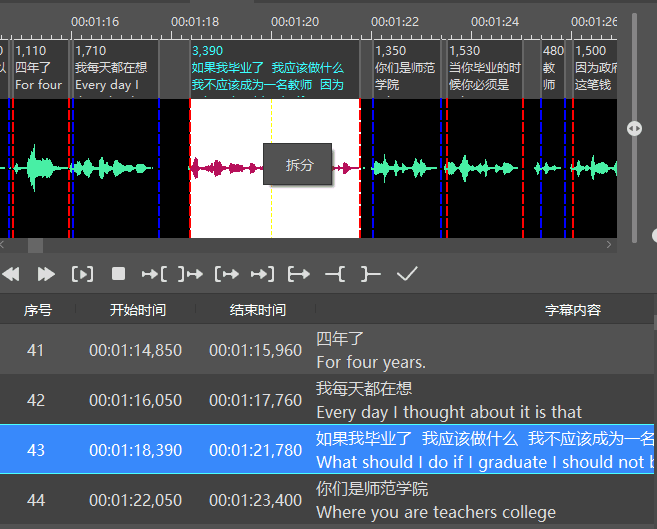Click ruler mark 00:01:22
The height and width of the screenshot is (529, 657).
(395, 22)
